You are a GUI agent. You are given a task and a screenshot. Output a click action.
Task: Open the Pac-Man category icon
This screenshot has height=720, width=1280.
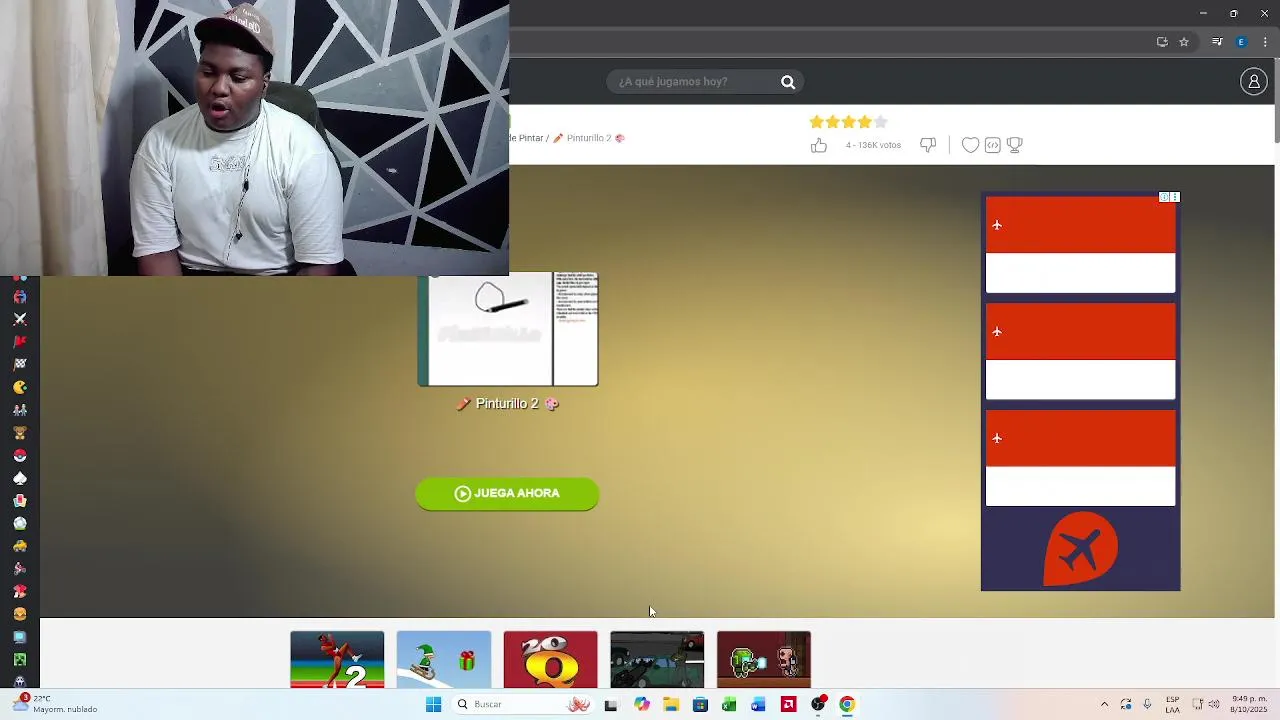(20, 387)
